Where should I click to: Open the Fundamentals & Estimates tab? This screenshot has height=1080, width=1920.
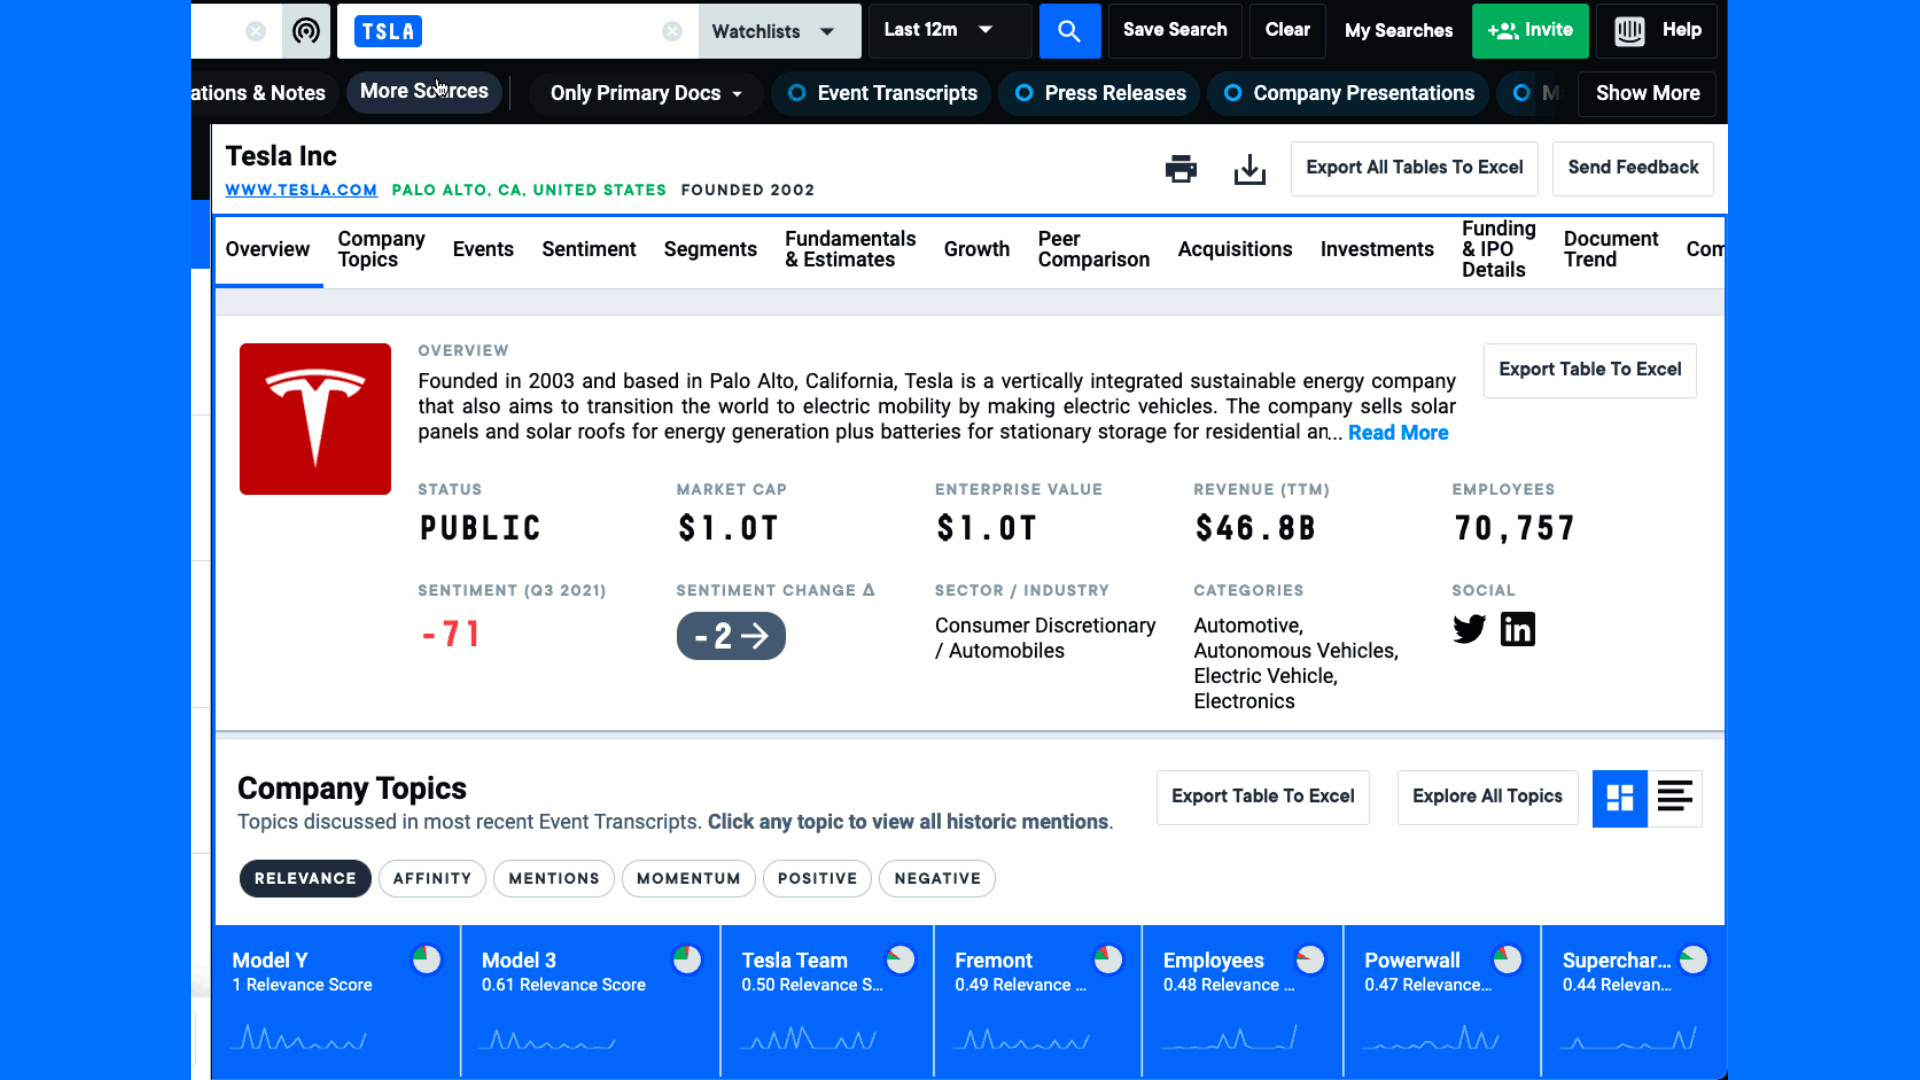850,250
